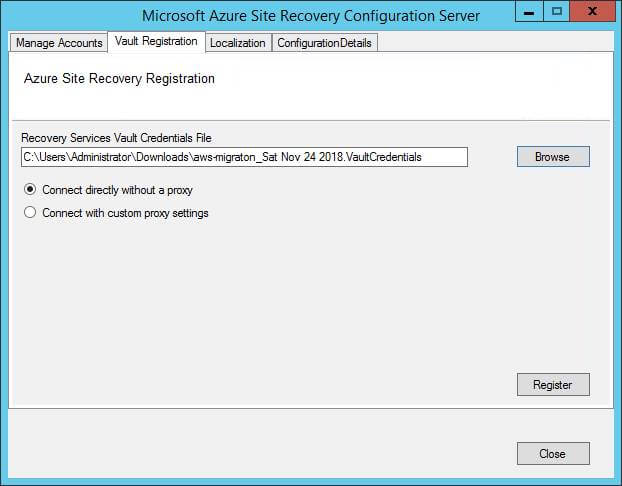Click the 'Azure Site Recovery Registration' heading

point(119,79)
